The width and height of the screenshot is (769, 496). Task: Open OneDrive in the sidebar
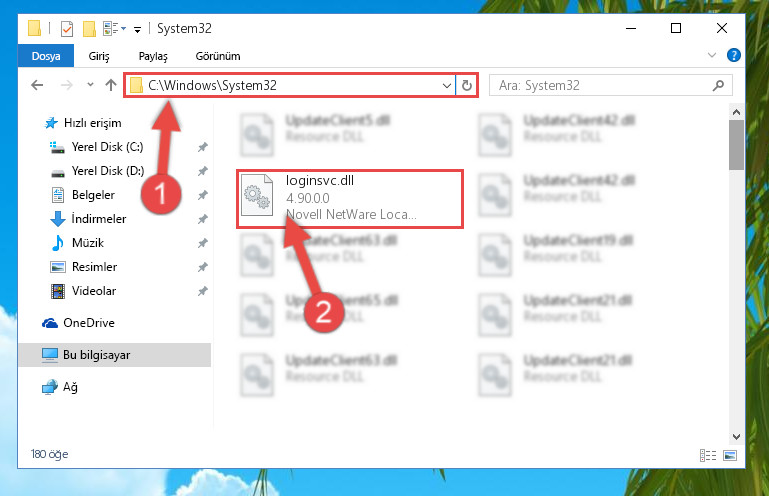[x=88, y=323]
